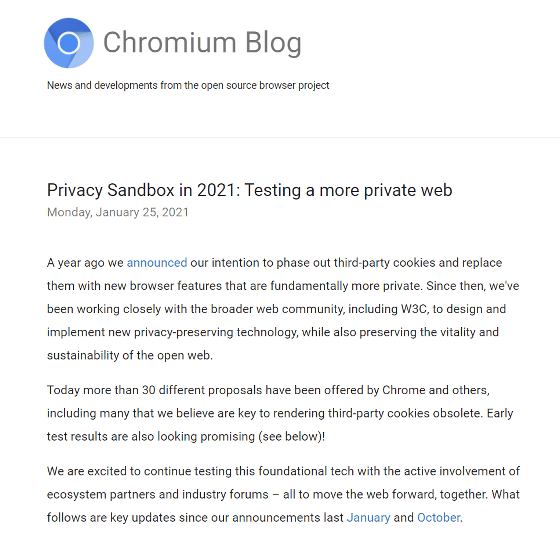This screenshot has width=560, height=541.
Task: Click the paragraph starting Today more than 30
Action: (280, 413)
